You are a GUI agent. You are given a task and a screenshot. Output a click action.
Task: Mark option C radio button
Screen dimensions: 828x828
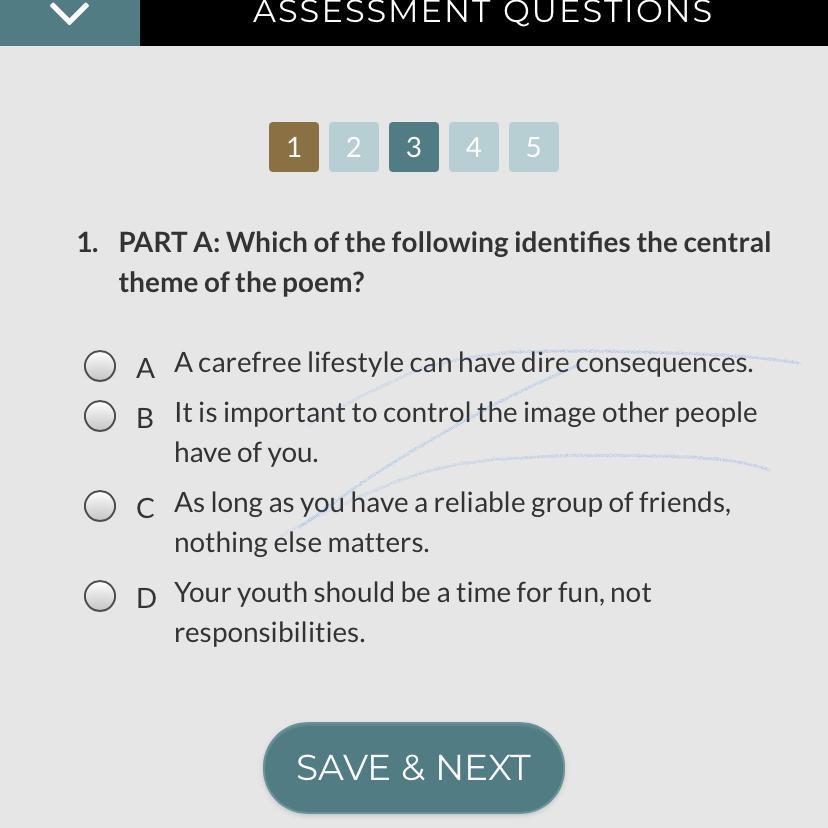tap(100, 506)
